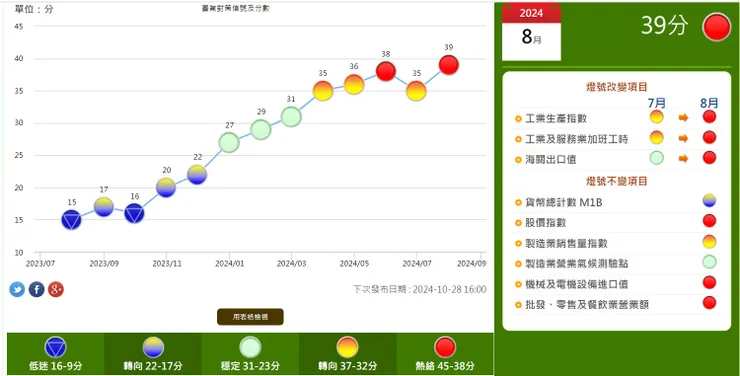Click red light for 批發、零售及餐飲業營業額
The height and width of the screenshot is (376, 740).
pyautogui.click(x=709, y=303)
